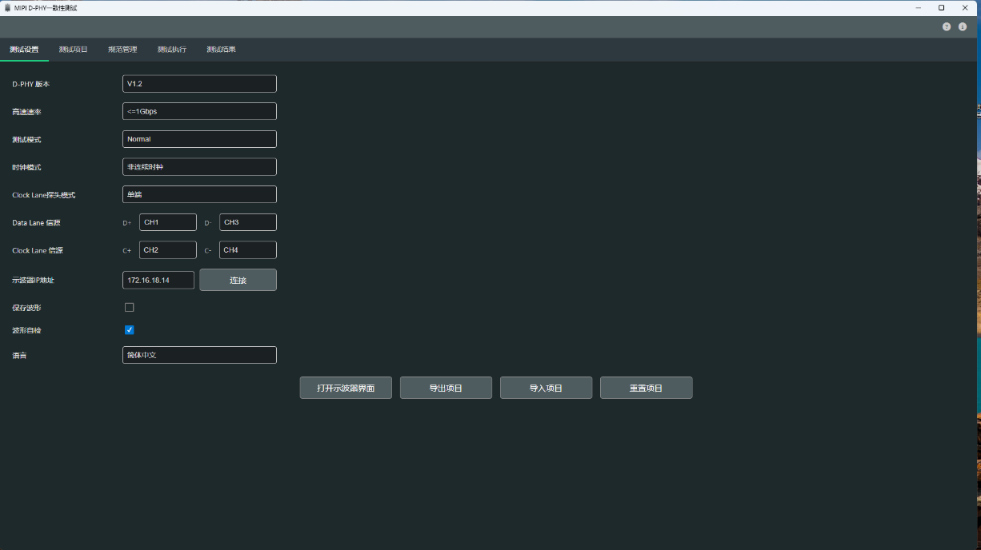Expand the 语言 dropdown showing 简体中文
The width and height of the screenshot is (981, 550).
click(x=199, y=355)
